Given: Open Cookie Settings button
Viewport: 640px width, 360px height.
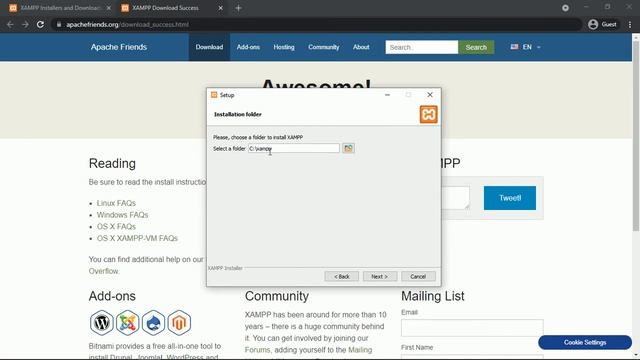Looking at the screenshot, I should click(585, 342).
